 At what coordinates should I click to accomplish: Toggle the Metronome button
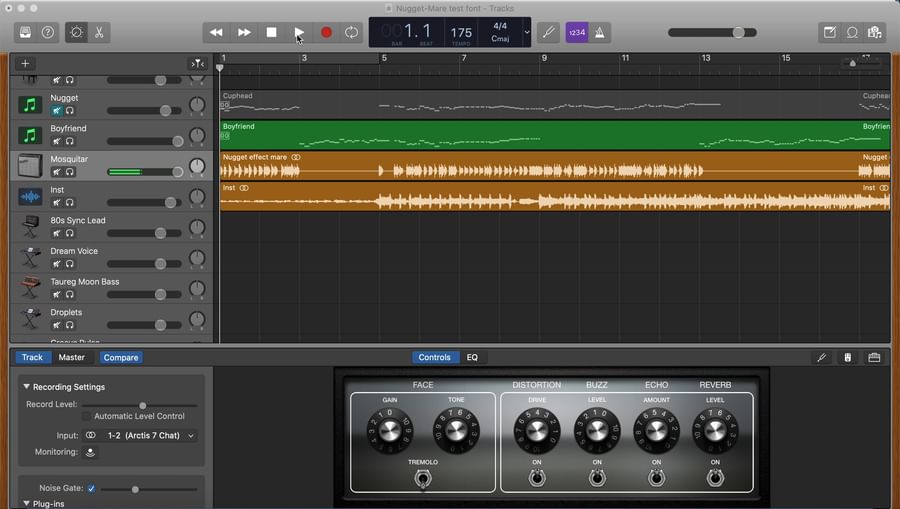click(x=599, y=33)
